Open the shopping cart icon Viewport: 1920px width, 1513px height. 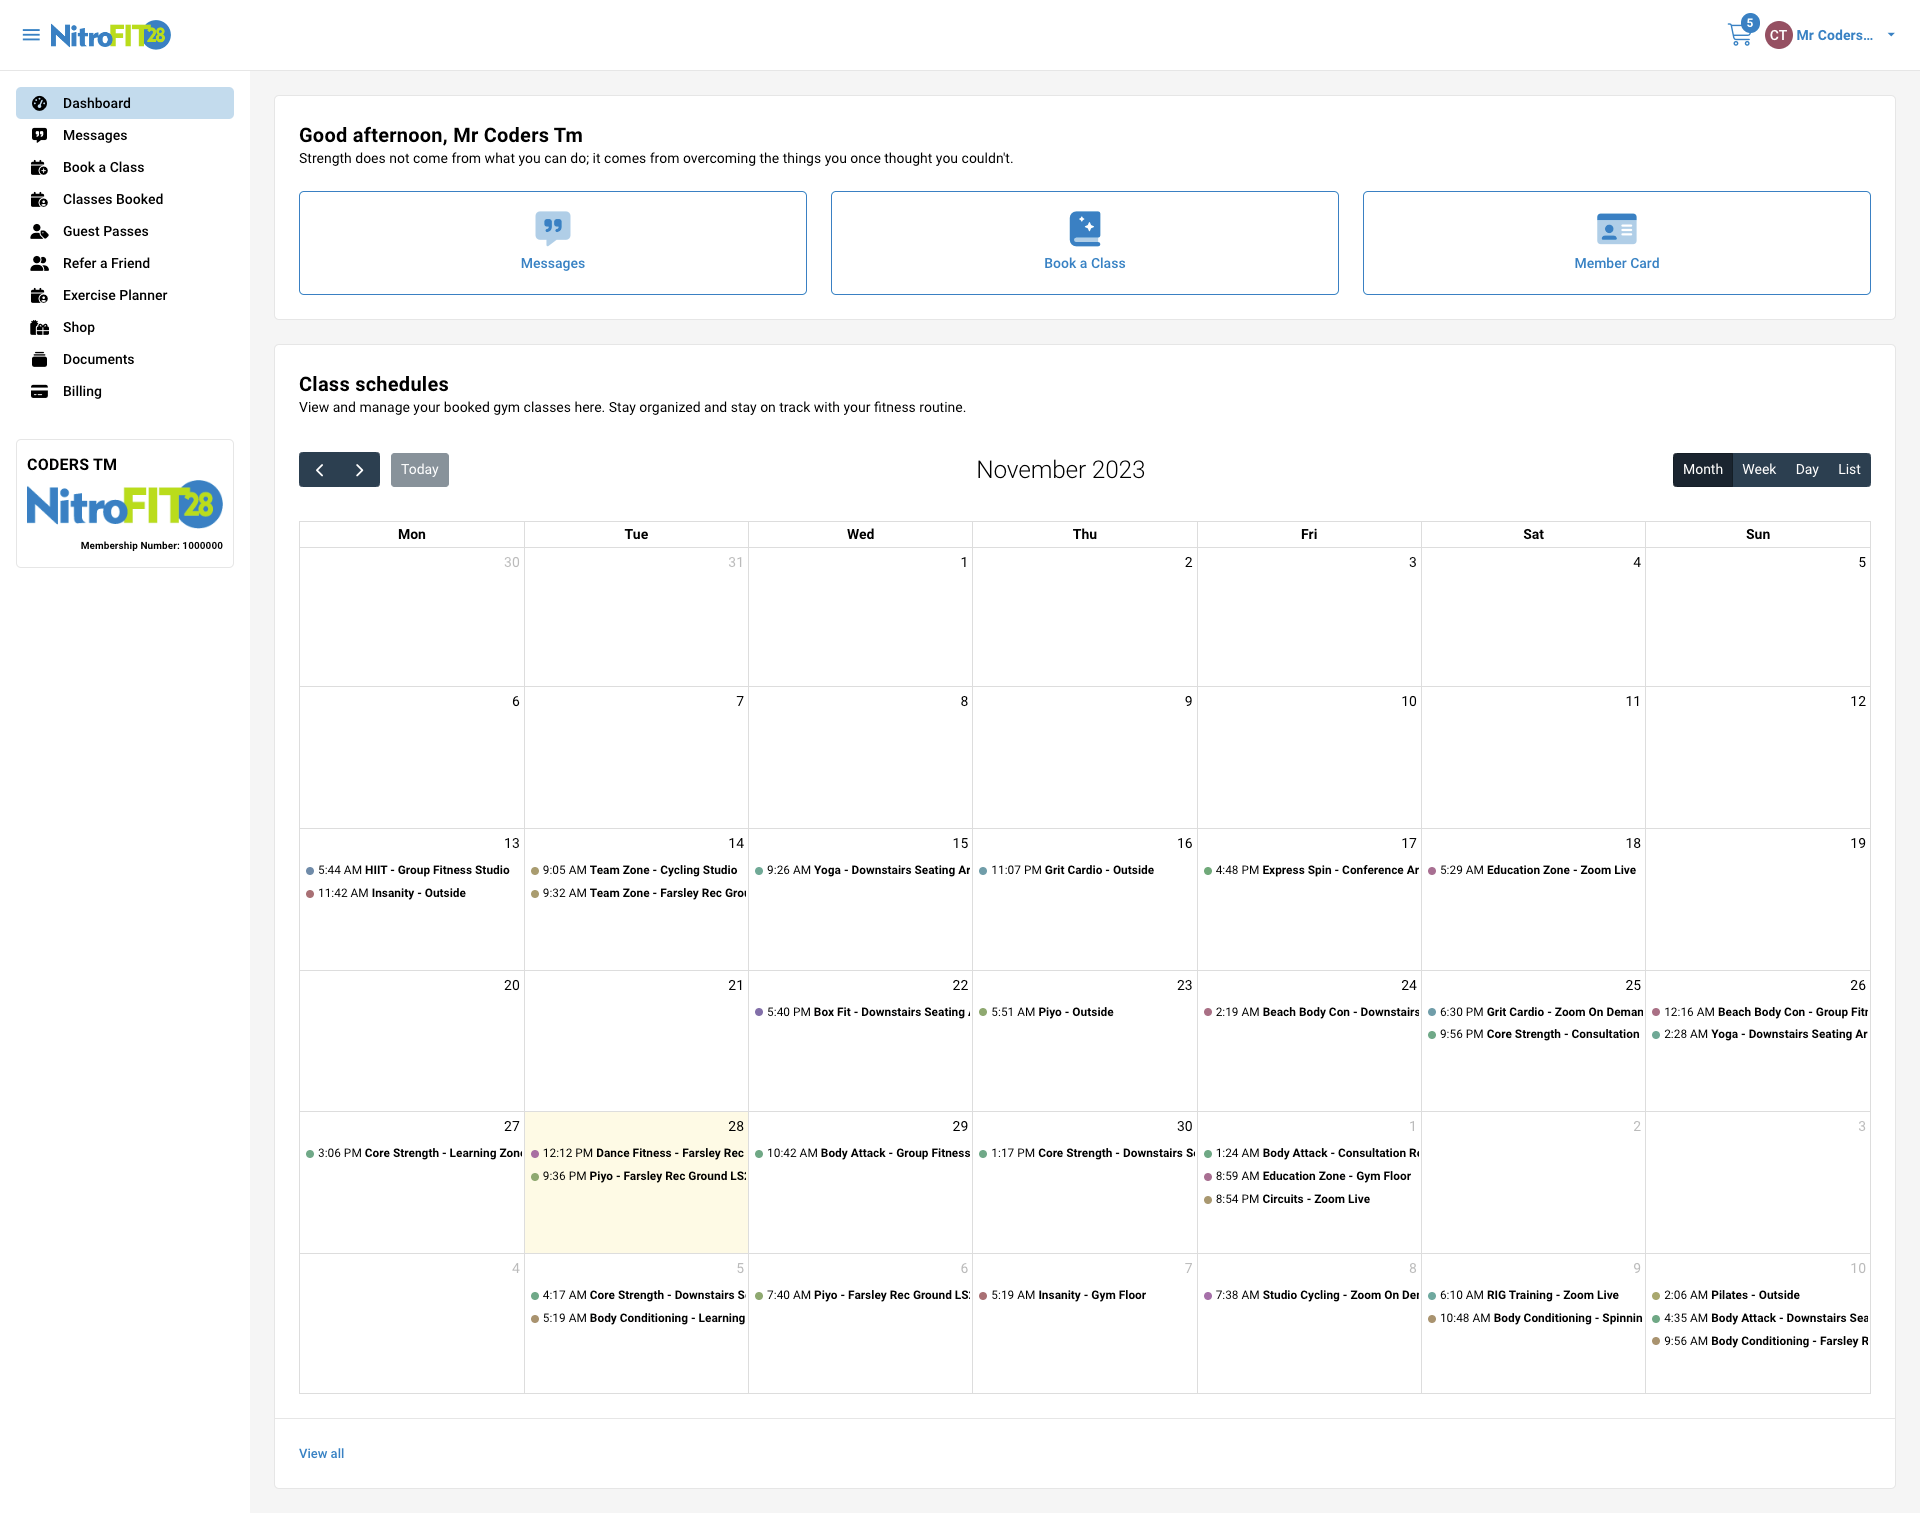tap(1739, 35)
